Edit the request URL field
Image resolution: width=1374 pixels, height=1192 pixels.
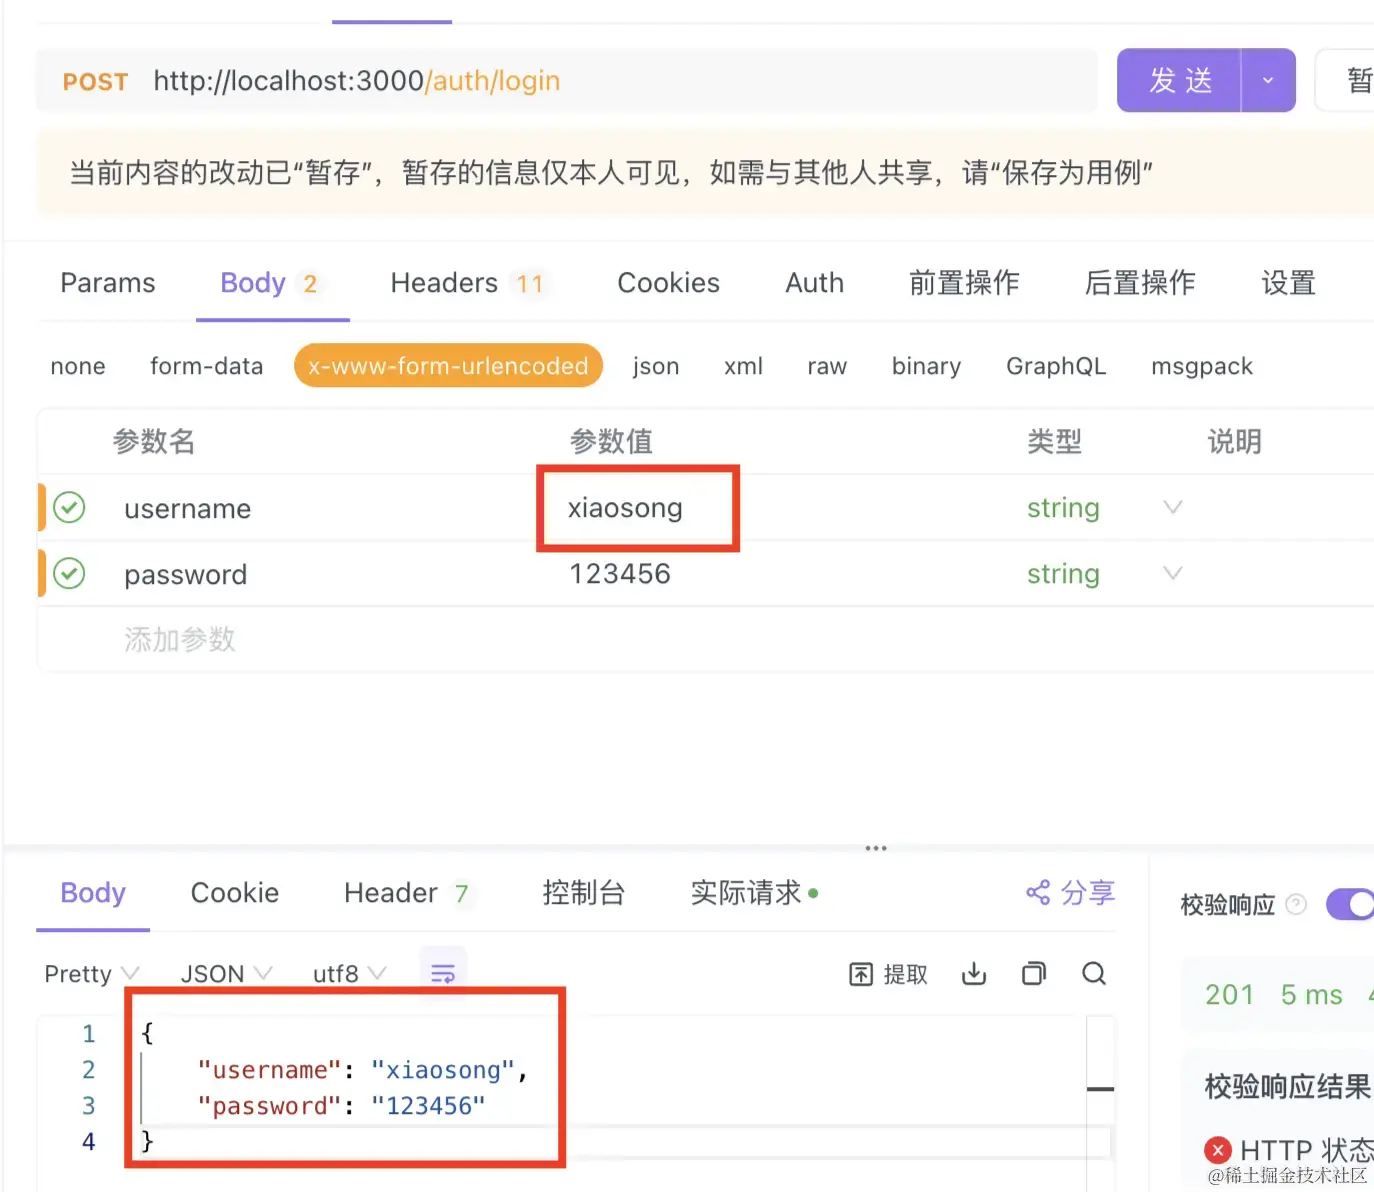click(x=566, y=80)
